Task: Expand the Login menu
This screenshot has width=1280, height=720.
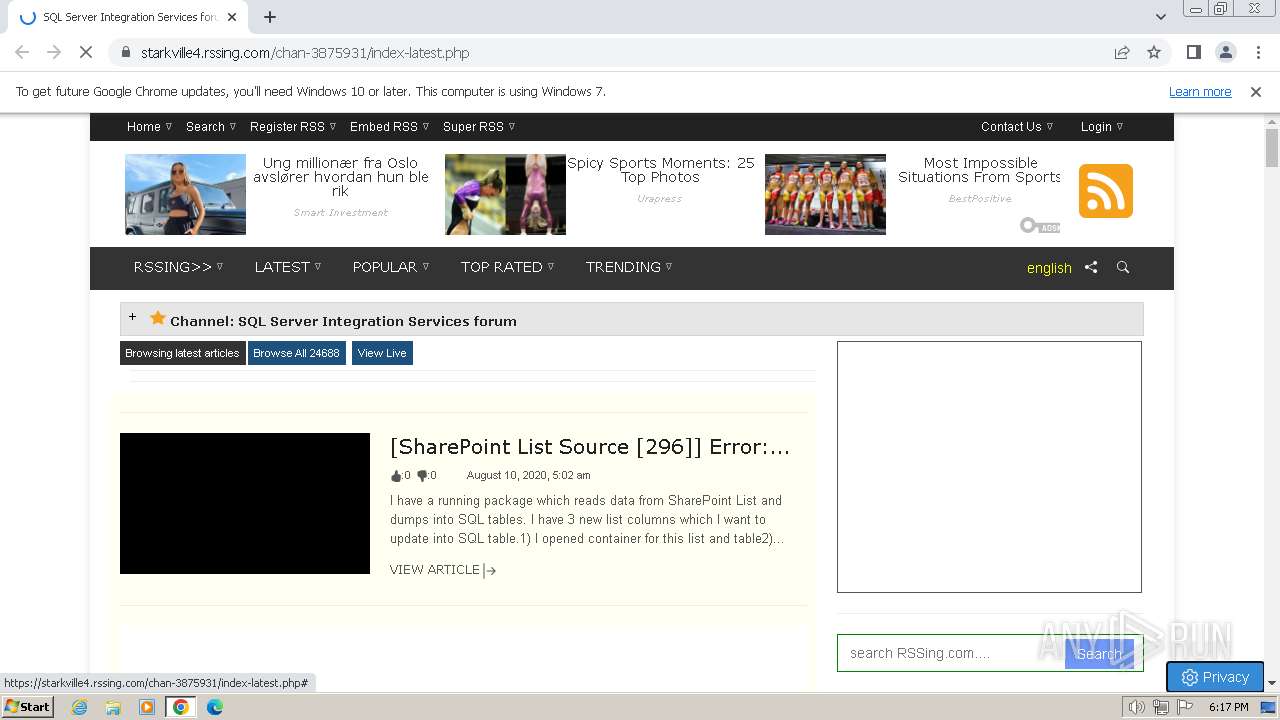Action: (1102, 126)
